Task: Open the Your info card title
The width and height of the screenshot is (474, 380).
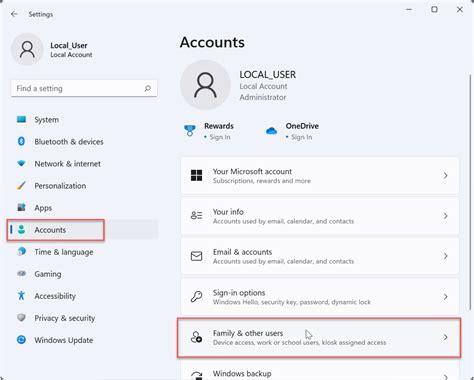Action: [228, 212]
